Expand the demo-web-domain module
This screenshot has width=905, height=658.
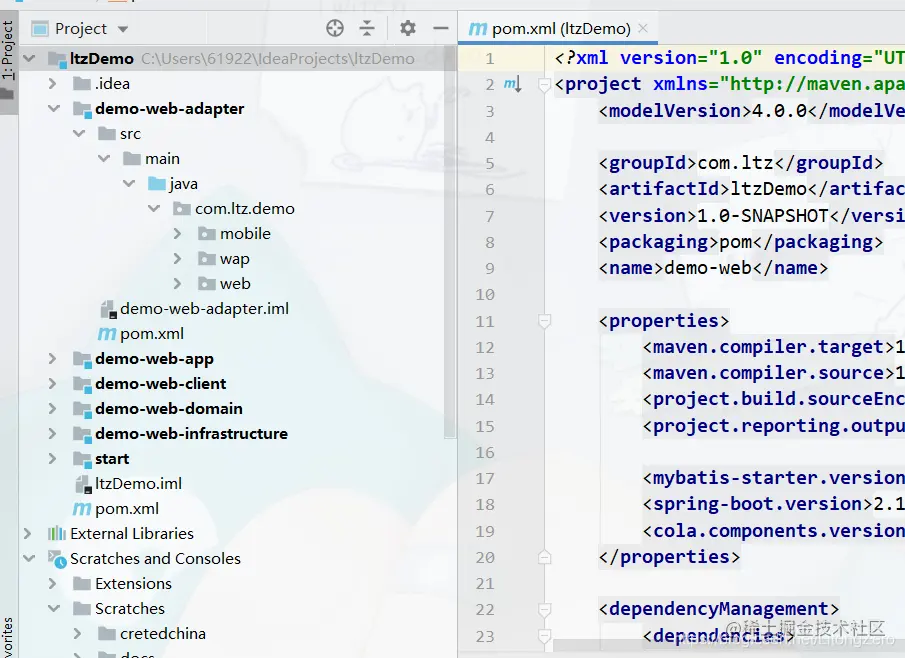coord(53,409)
